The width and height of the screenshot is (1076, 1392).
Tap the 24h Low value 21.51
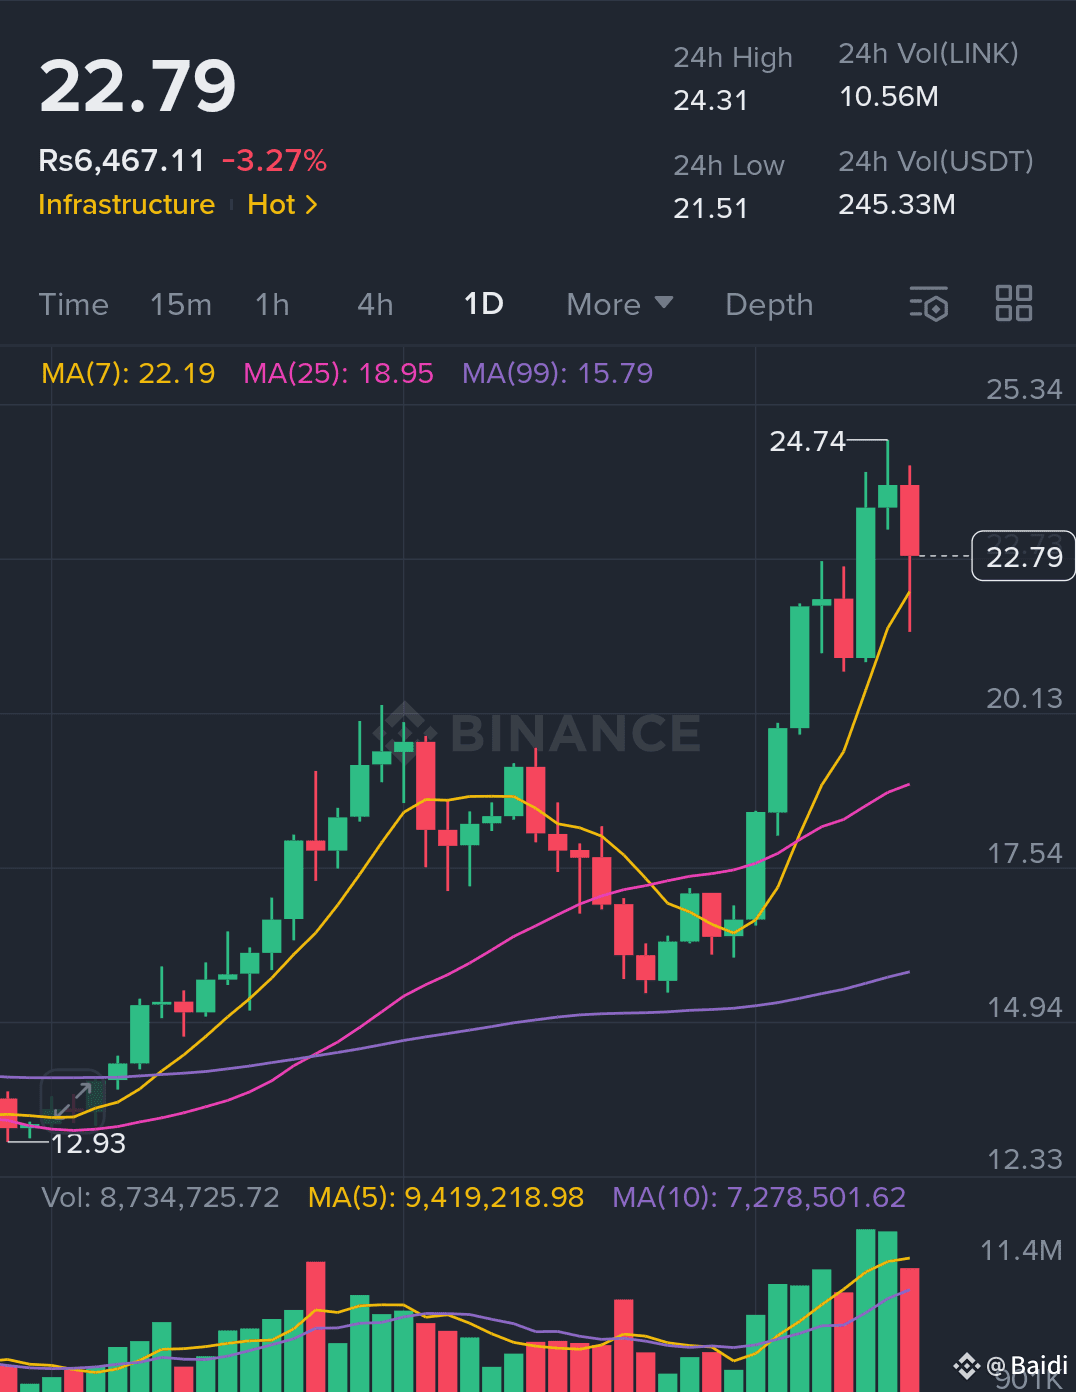tap(710, 208)
